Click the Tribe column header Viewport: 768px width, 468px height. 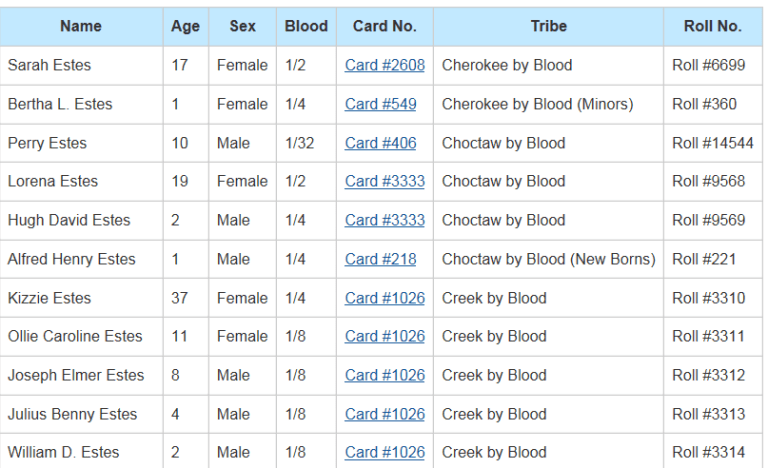coord(548,26)
